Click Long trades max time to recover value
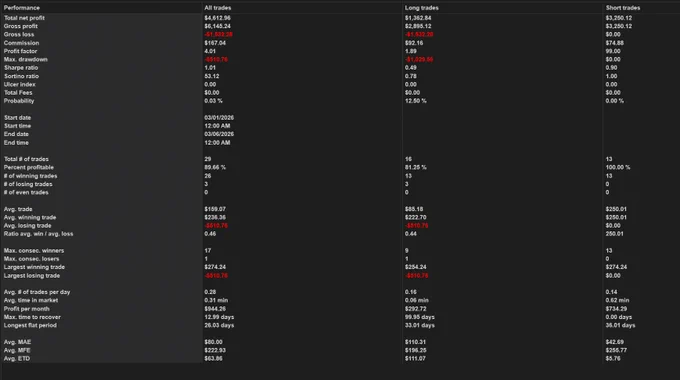The image size is (680, 380). pos(420,317)
